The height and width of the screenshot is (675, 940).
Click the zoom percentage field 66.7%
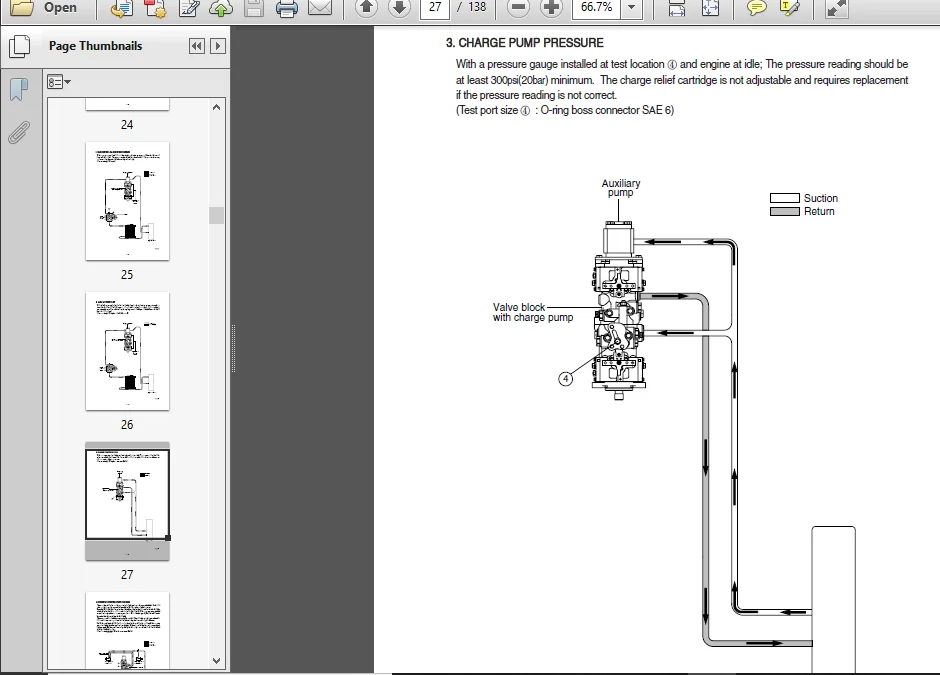(596, 8)
